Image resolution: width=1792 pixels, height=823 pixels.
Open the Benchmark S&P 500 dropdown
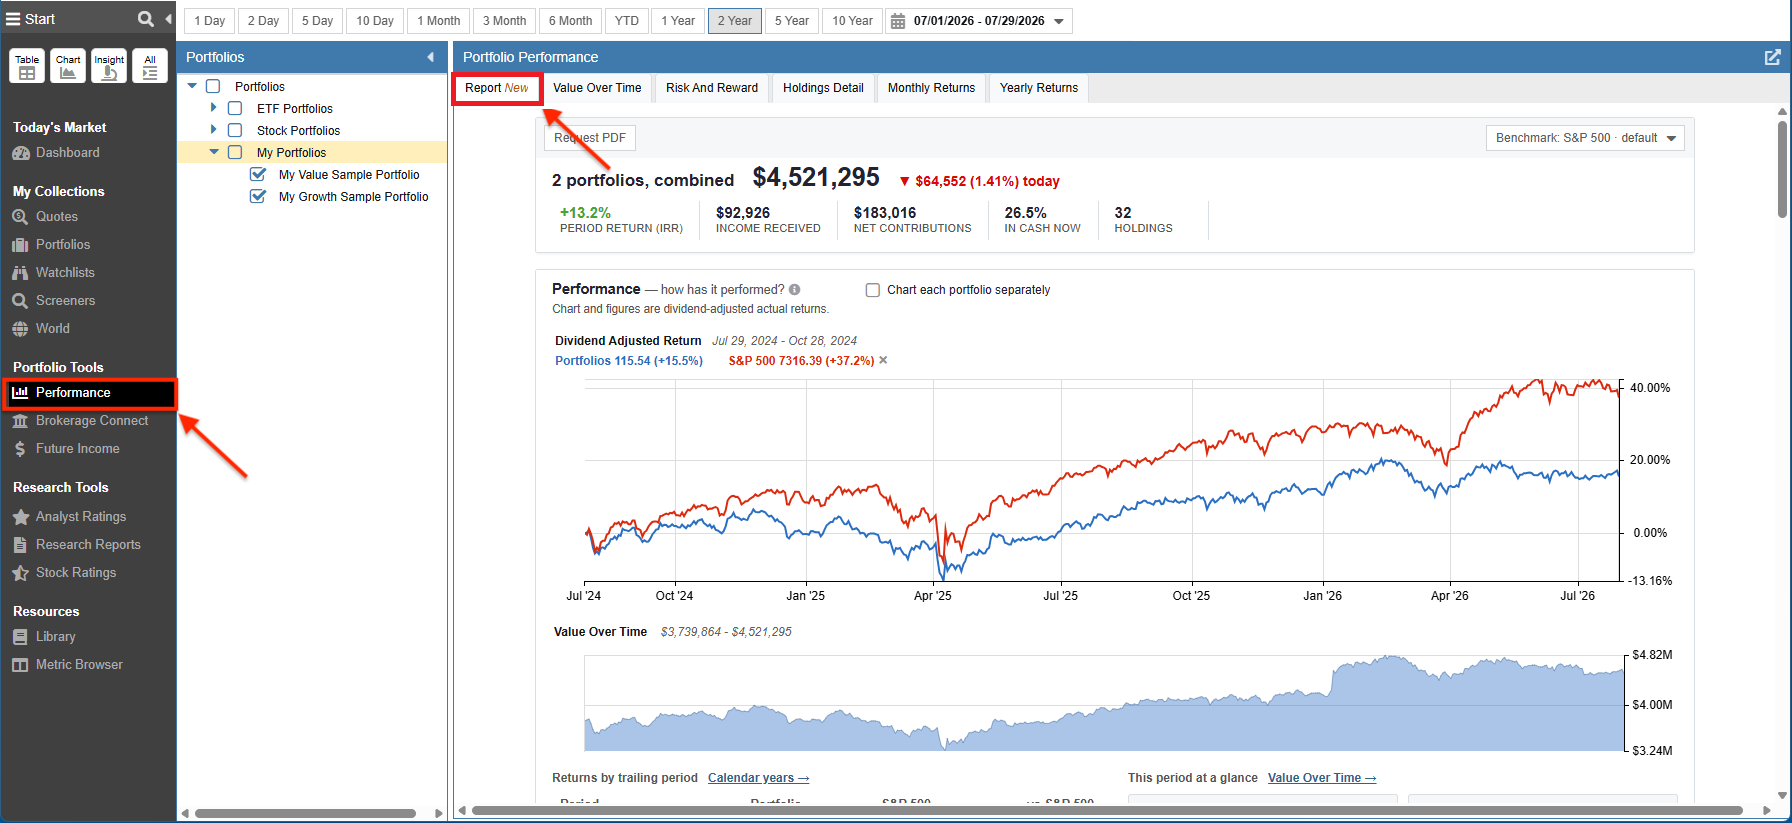[1585, 138]
